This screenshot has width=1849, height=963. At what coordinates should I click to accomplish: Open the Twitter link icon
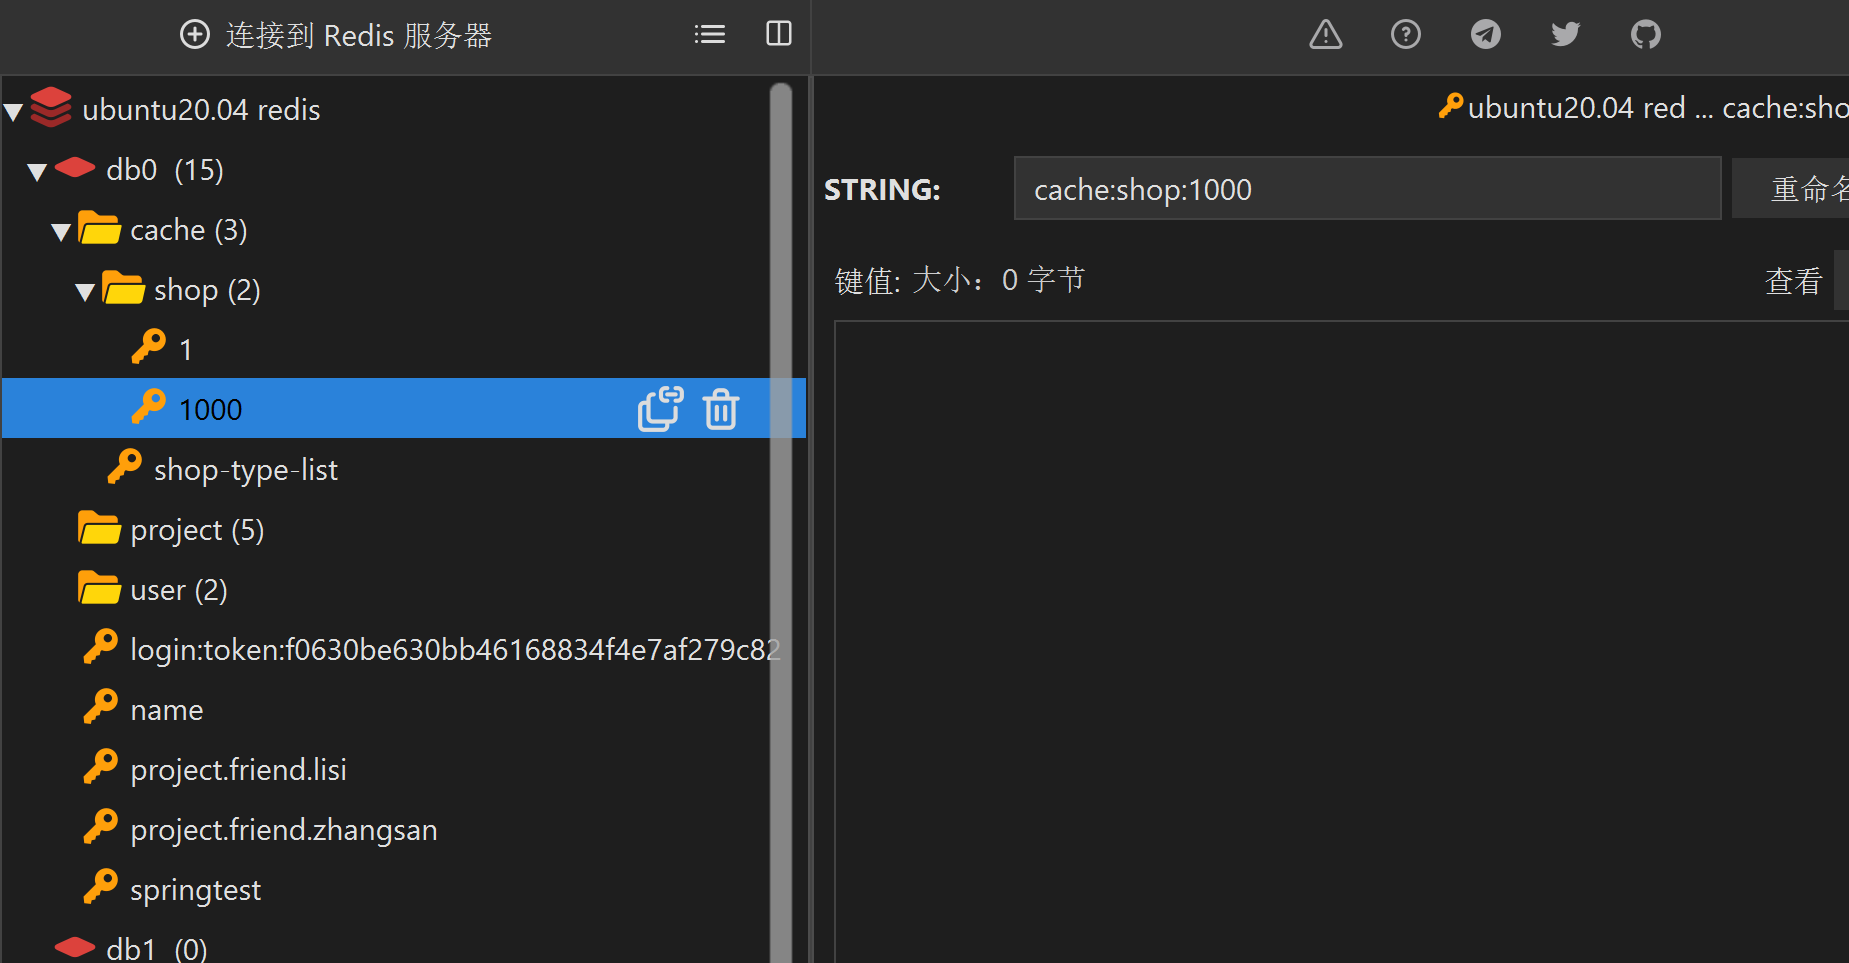(x=1565, y=35)
